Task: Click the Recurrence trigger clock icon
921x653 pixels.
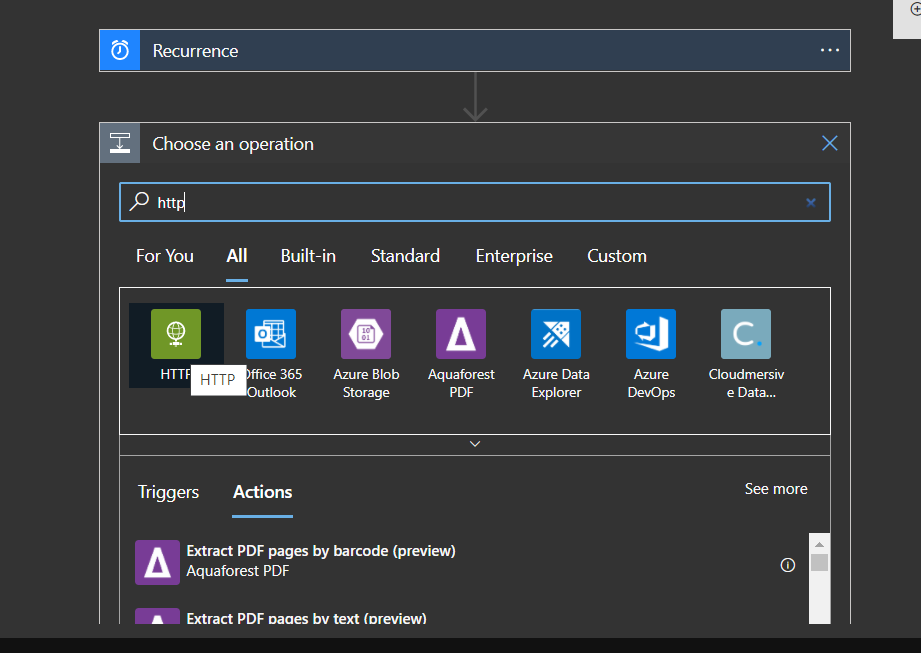Action: 120,51
